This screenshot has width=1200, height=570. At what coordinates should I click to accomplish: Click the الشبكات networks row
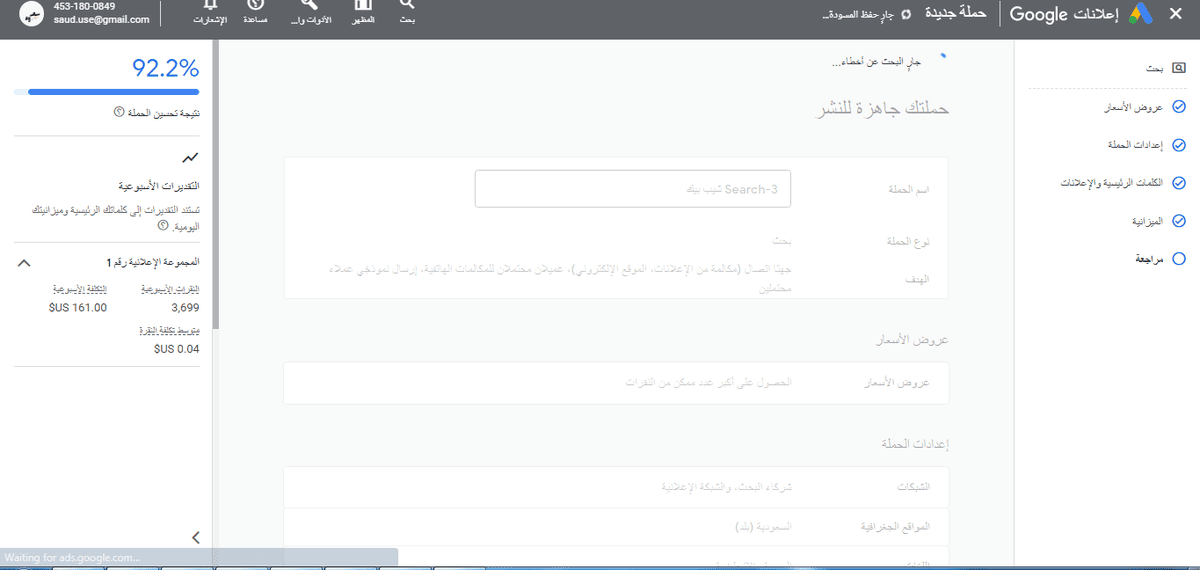(x=616, y=487)
